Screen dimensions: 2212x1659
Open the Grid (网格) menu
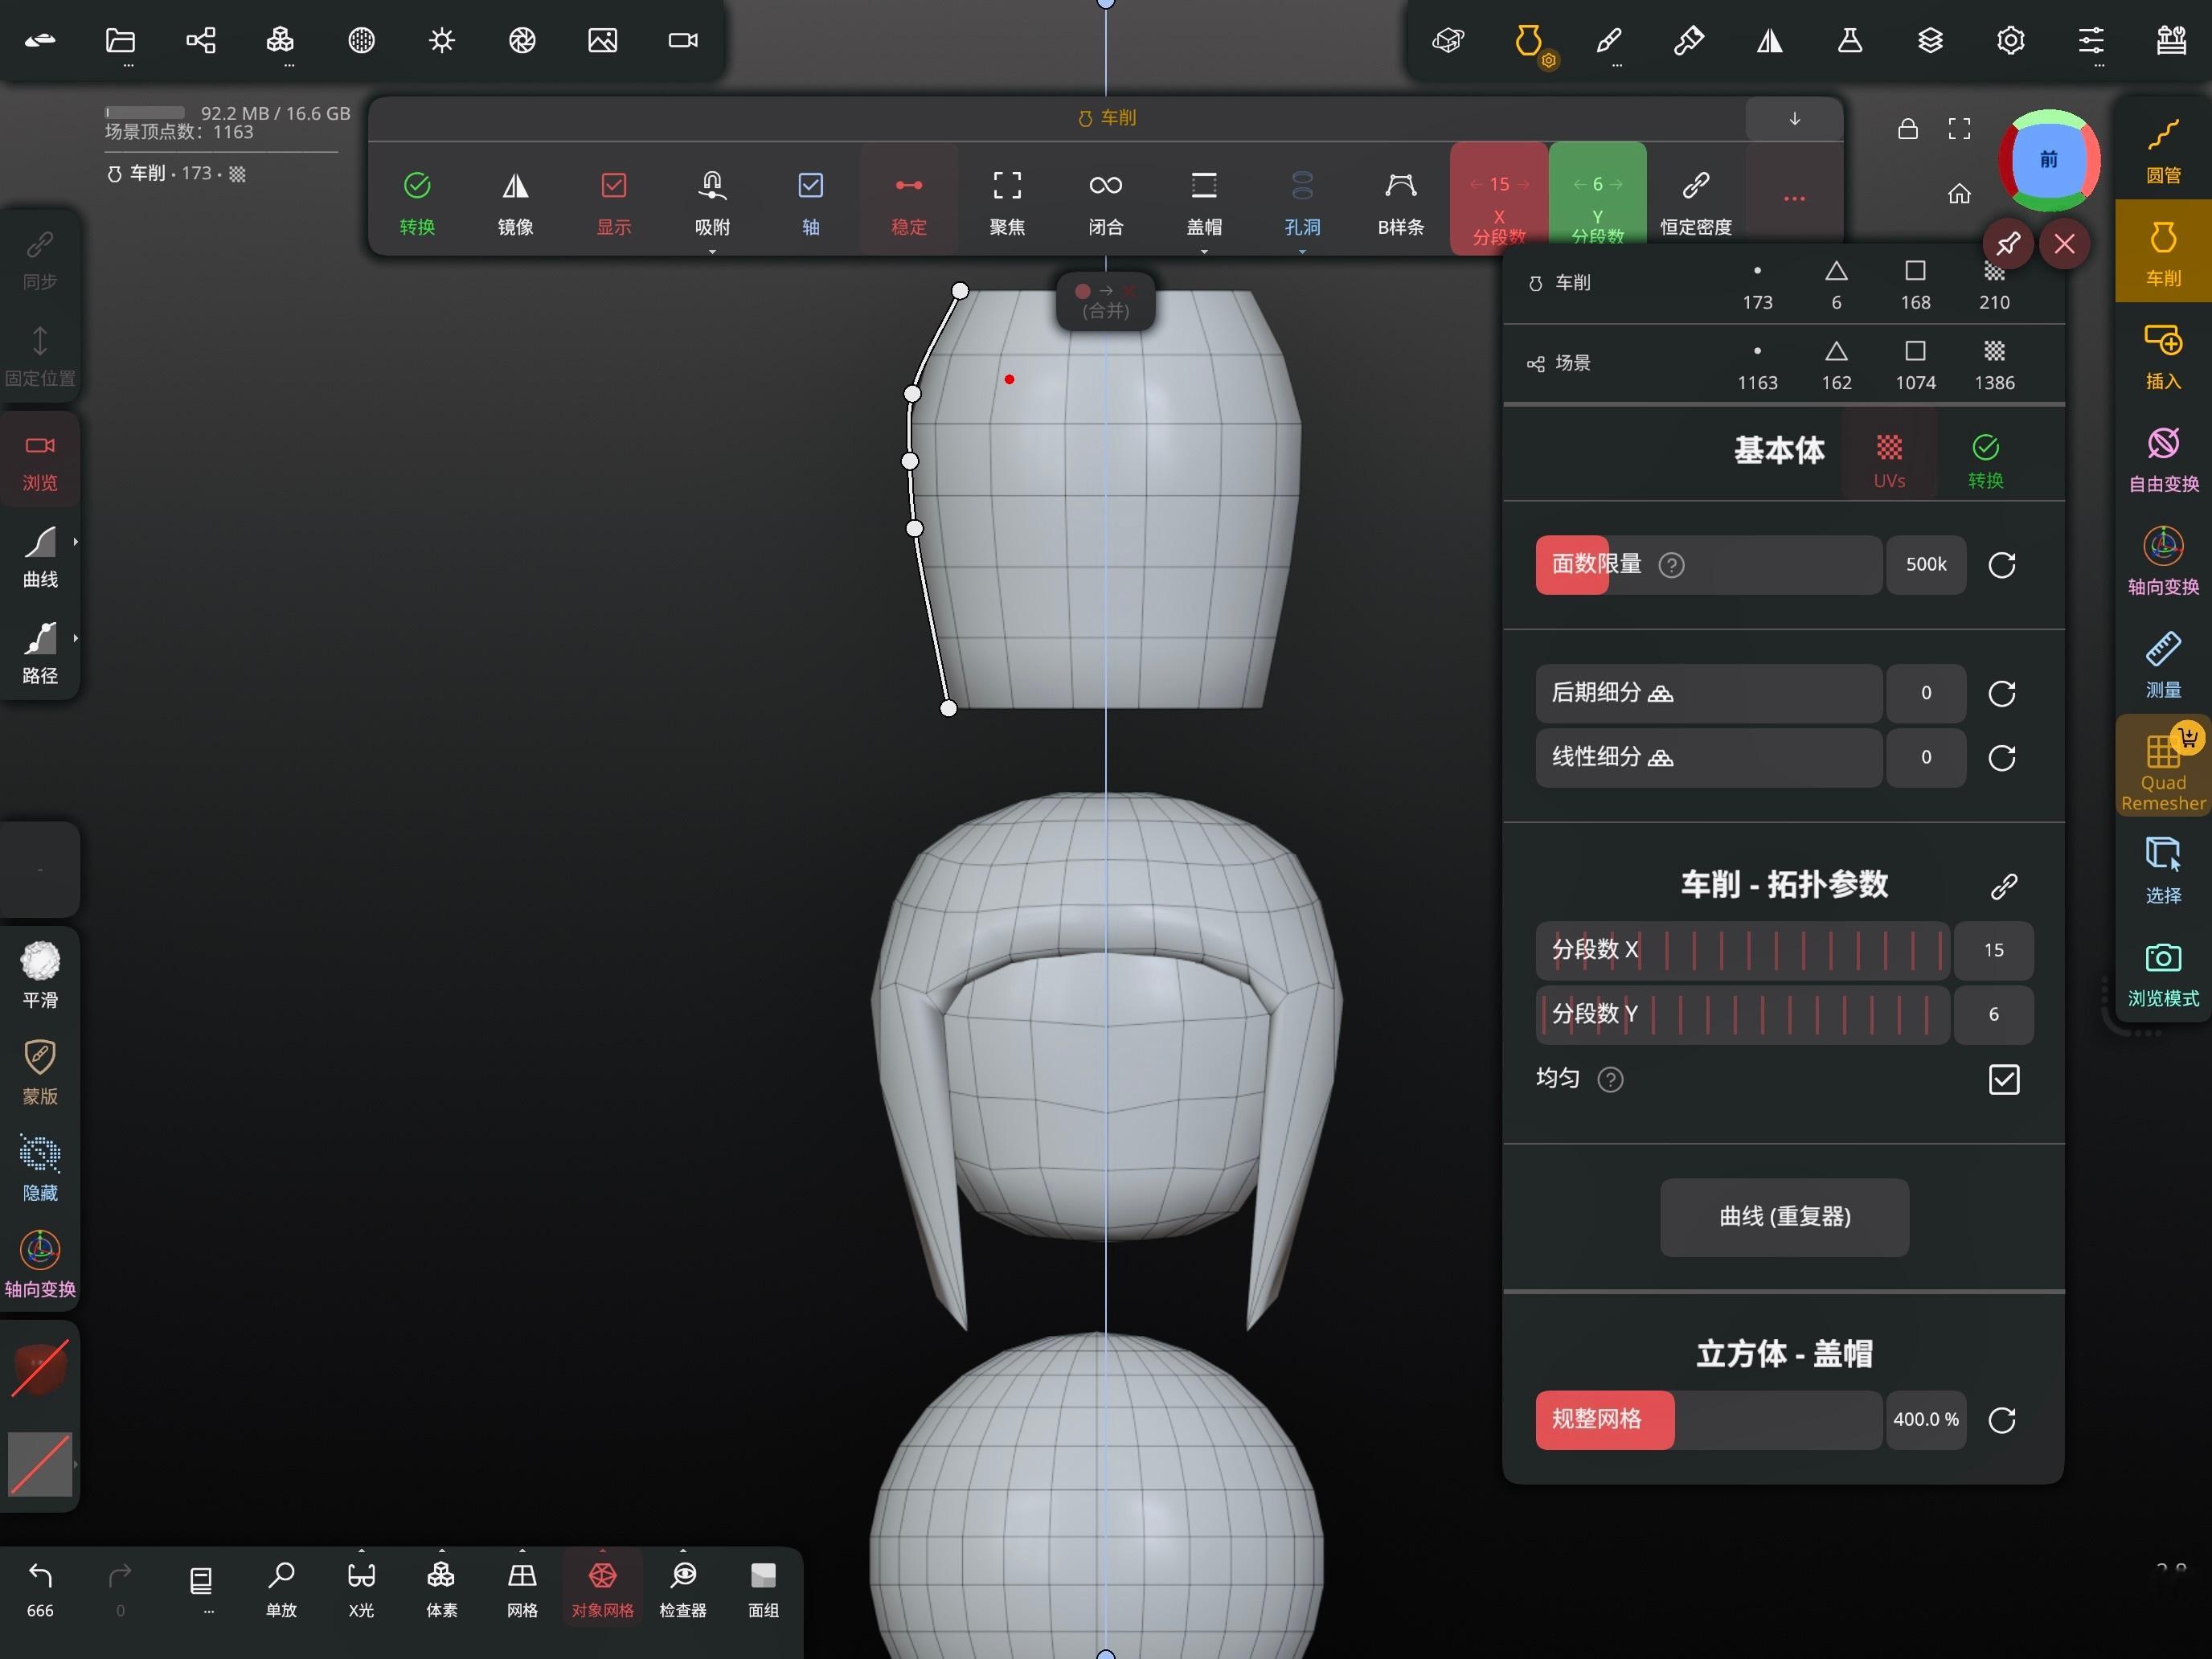tap(522, 1590)
